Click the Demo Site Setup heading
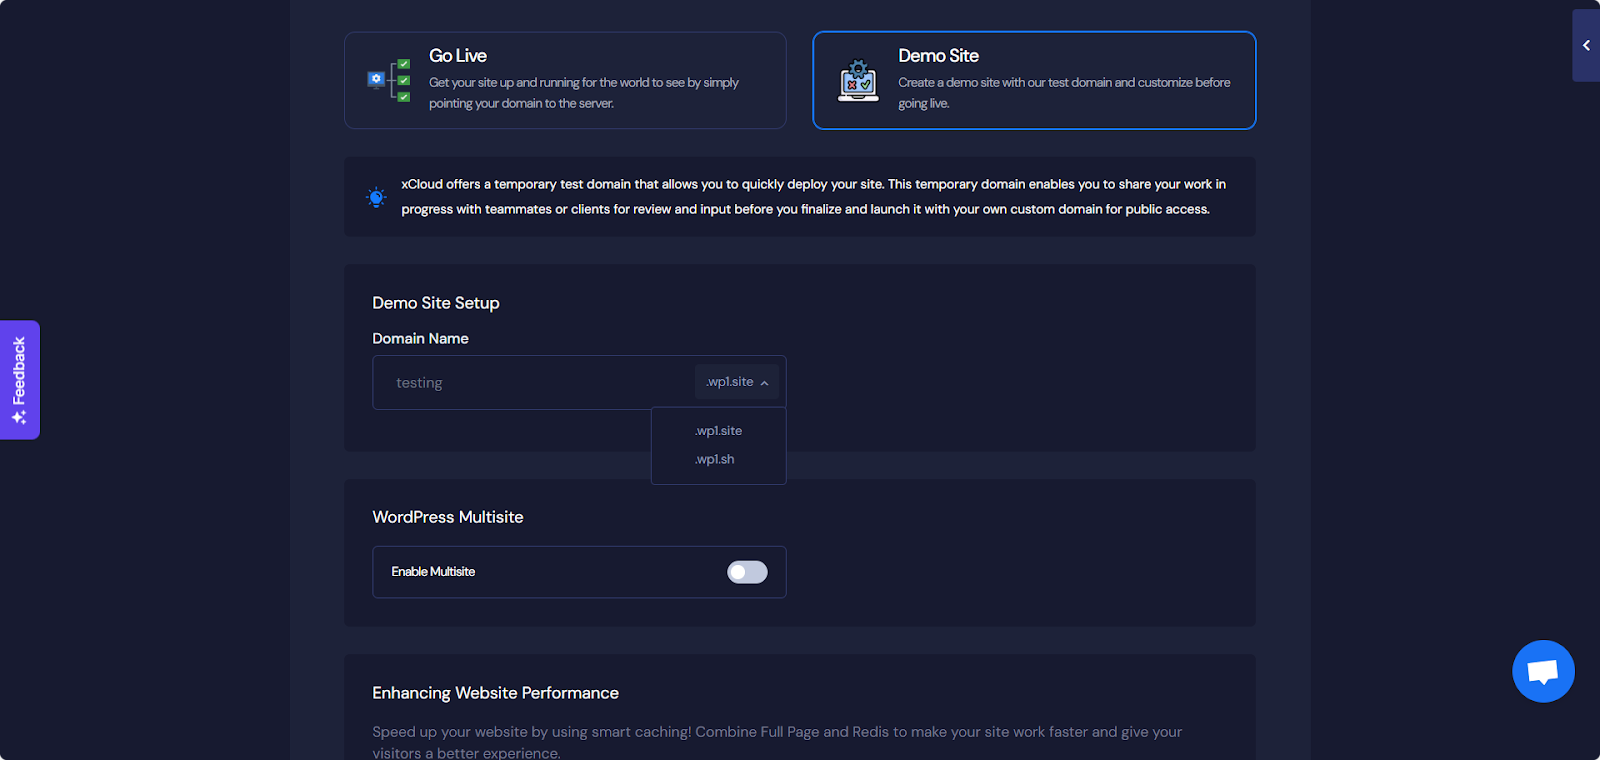 pyautogui.click(x=436, y=303)
